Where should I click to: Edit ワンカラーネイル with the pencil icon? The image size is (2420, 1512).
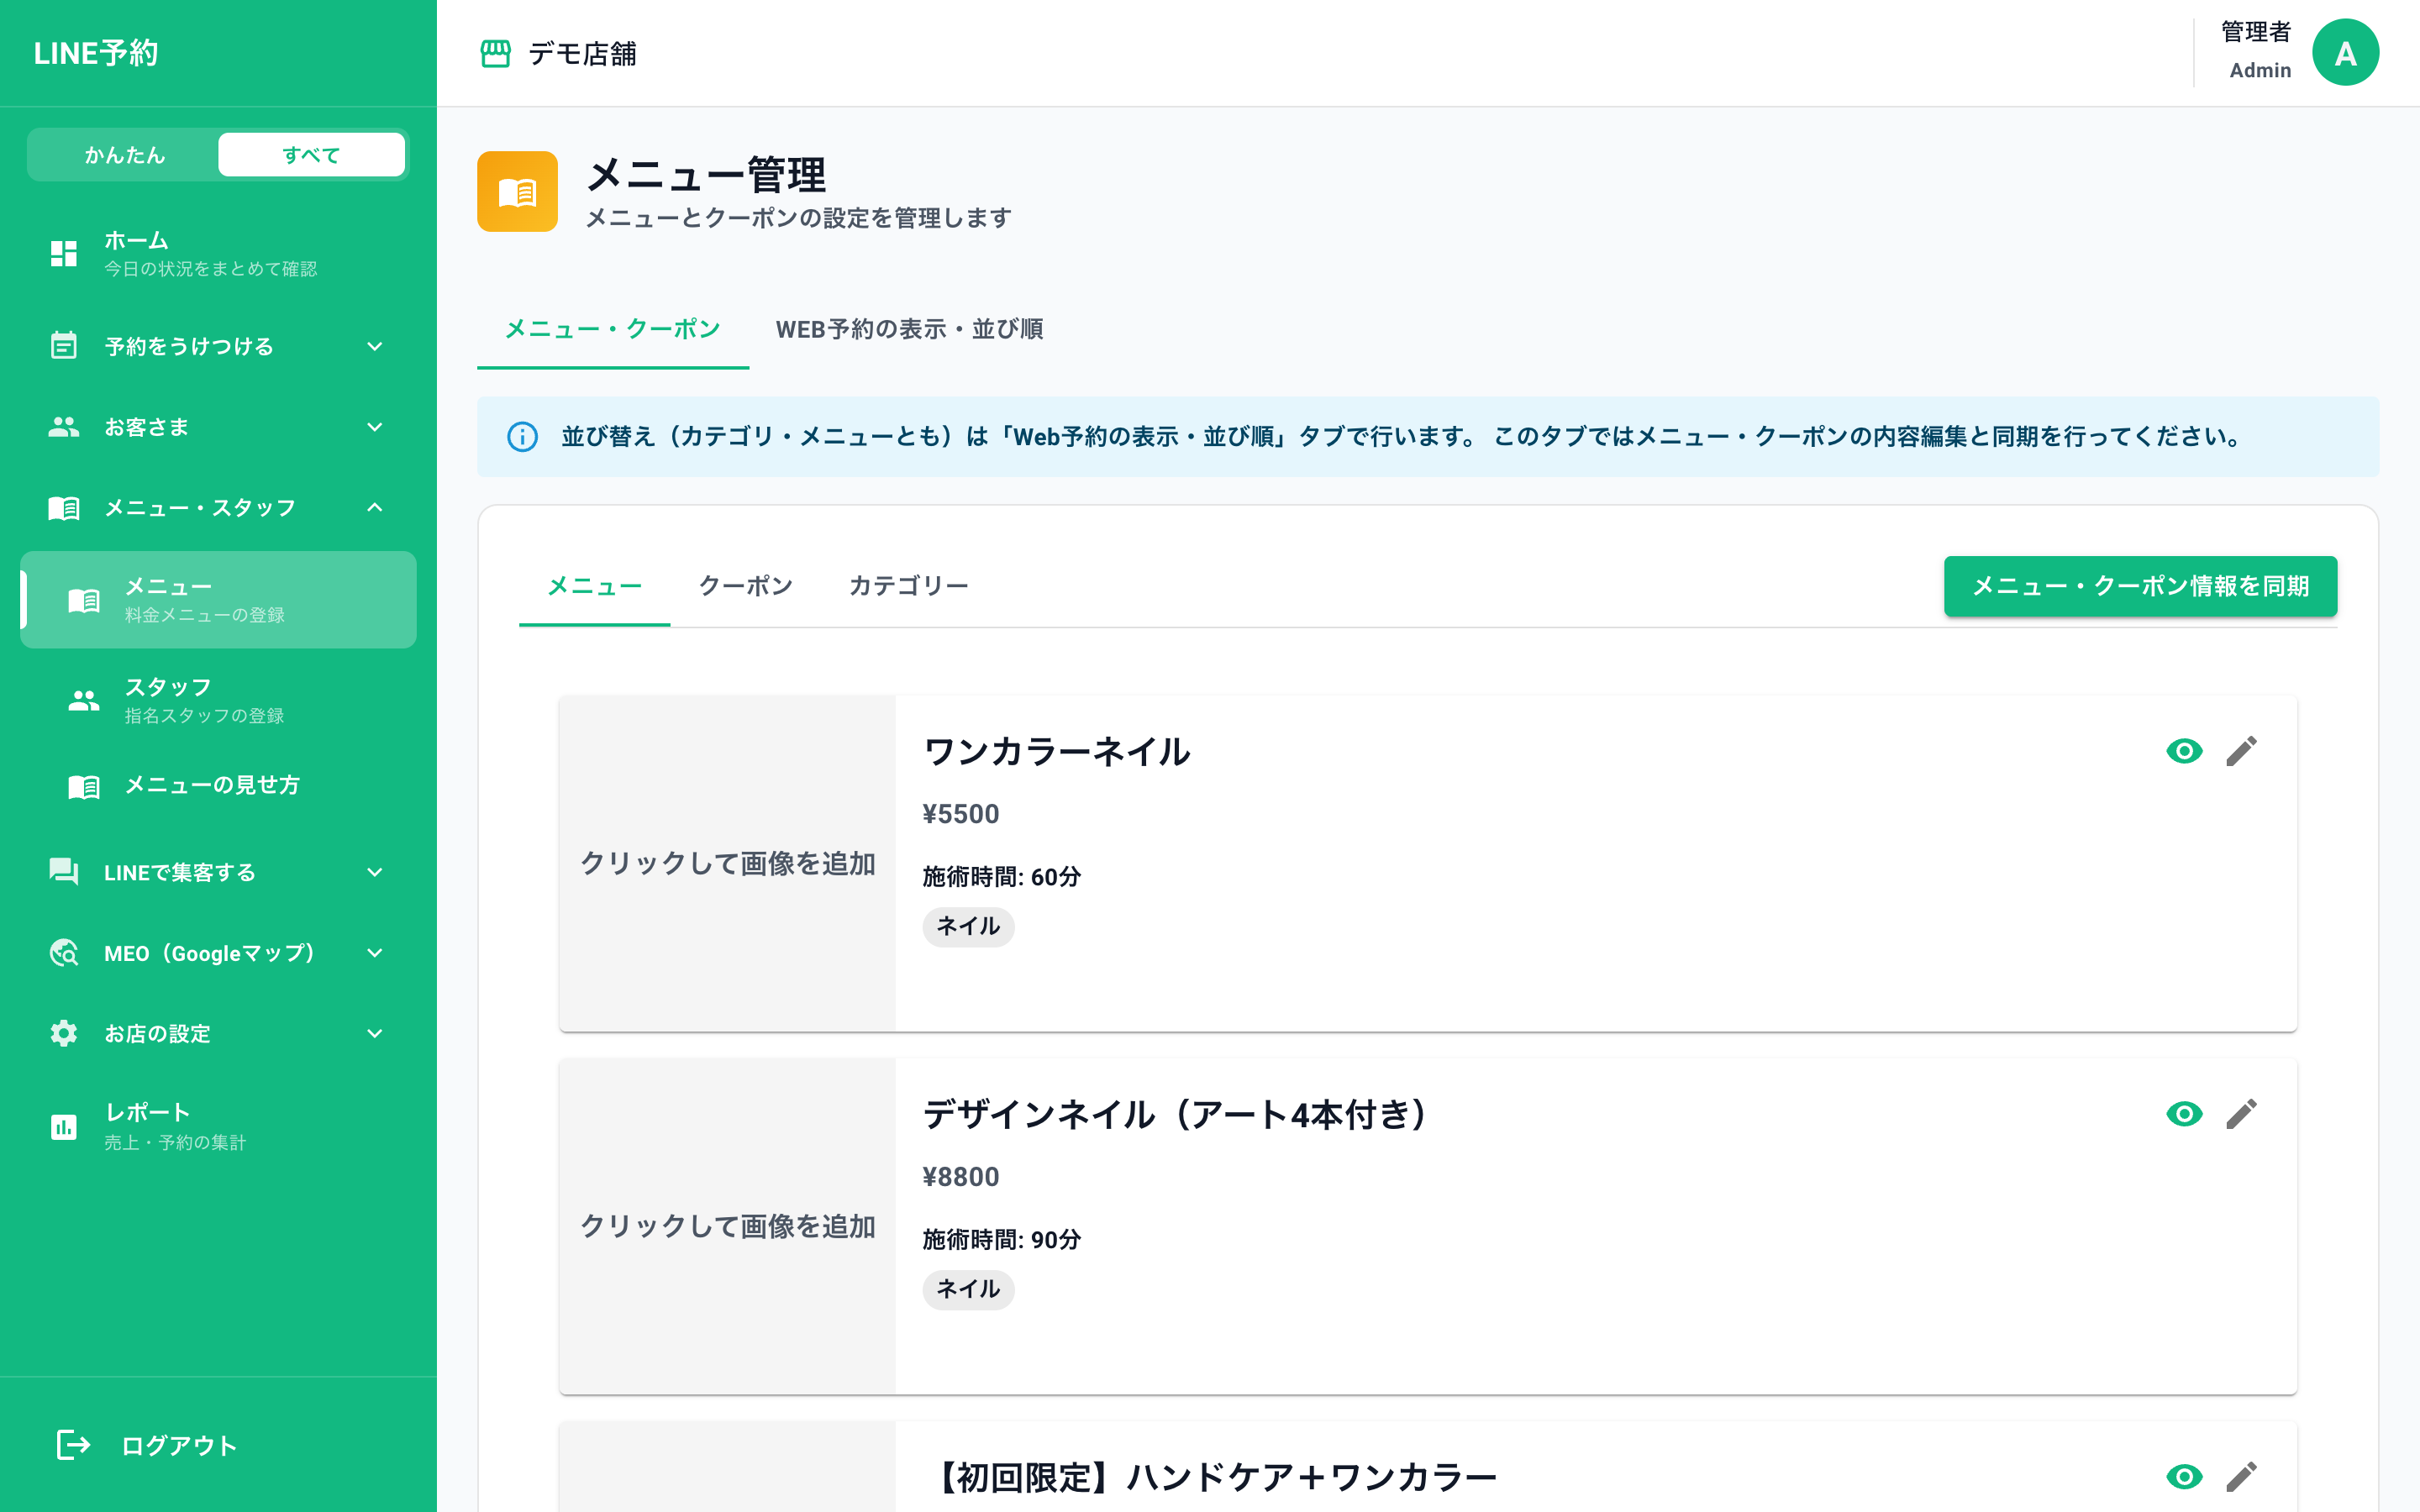[x=2241, y=751]
